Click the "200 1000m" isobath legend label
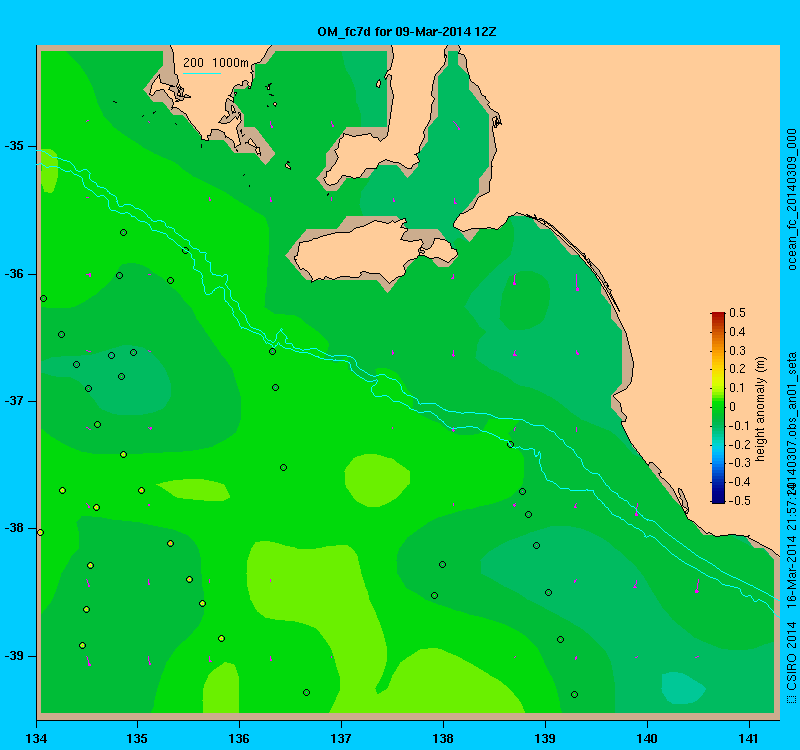The image size is (800, 750). 216,63
